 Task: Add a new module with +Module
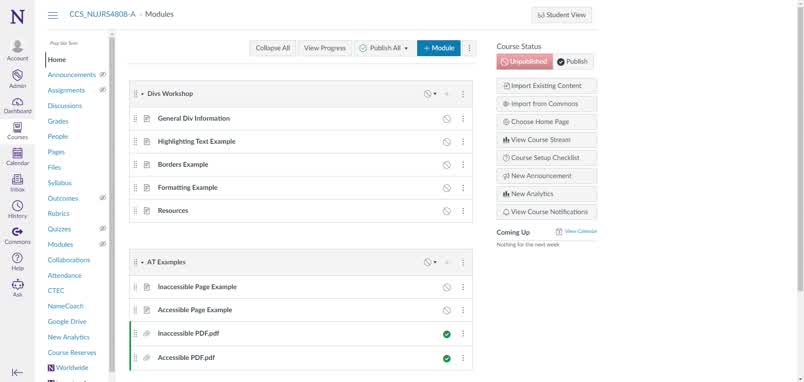439,48
